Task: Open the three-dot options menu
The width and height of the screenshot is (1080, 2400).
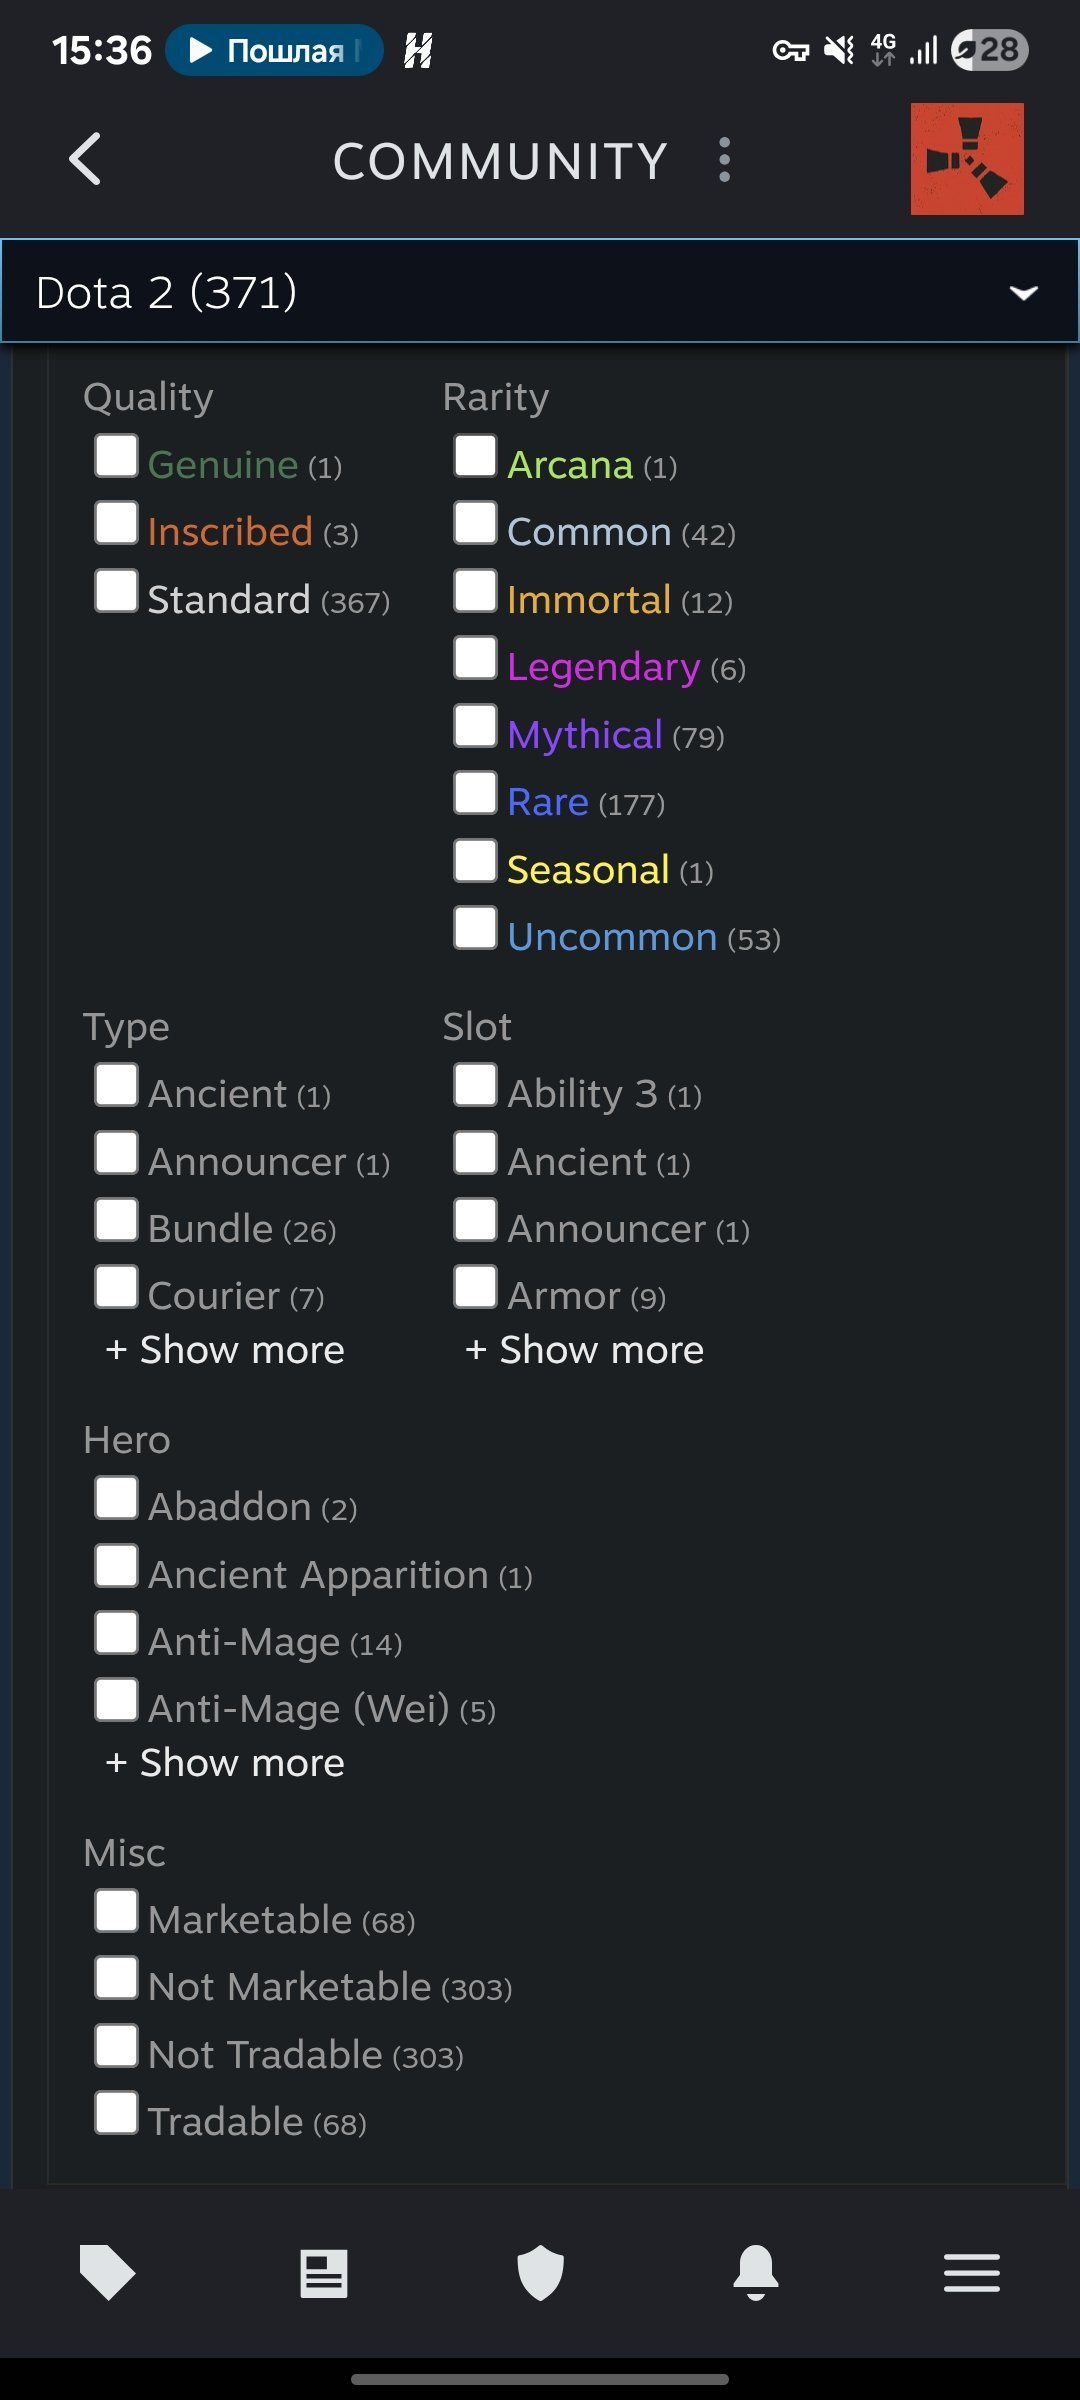Action: pyautogui.click(x=724, y=160)
